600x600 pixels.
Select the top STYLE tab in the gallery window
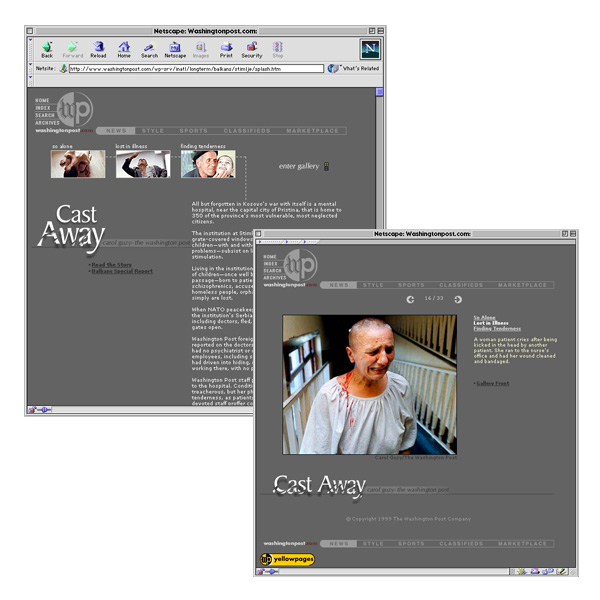[x=373, y=285]
